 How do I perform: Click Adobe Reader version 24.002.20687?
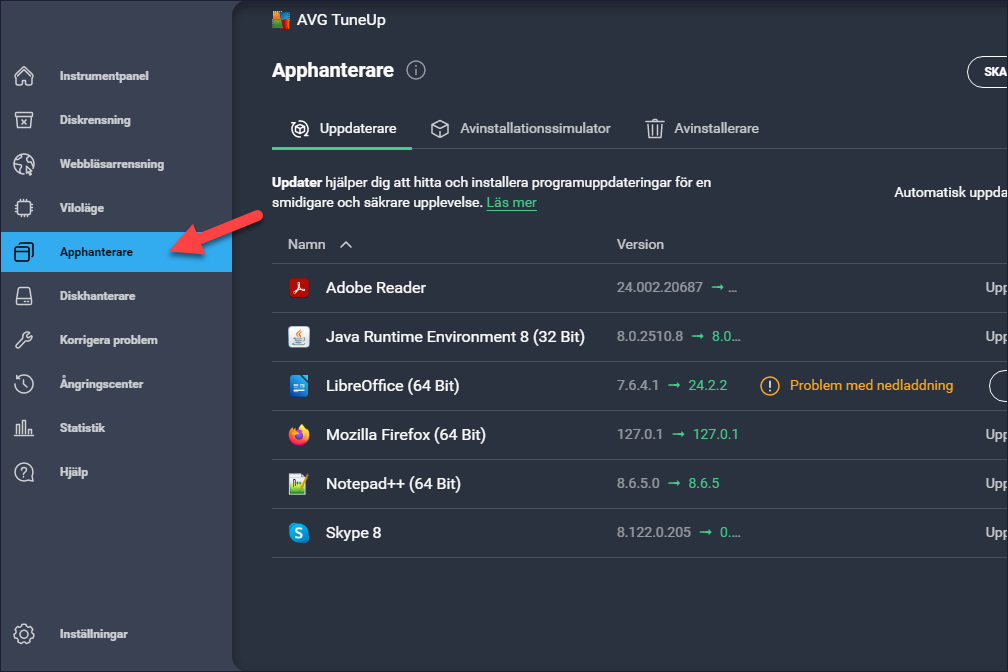coord(660,287)
